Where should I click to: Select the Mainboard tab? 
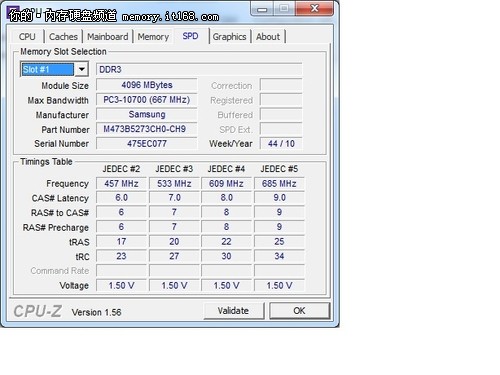pyautogui.click(x=107, y=37)
